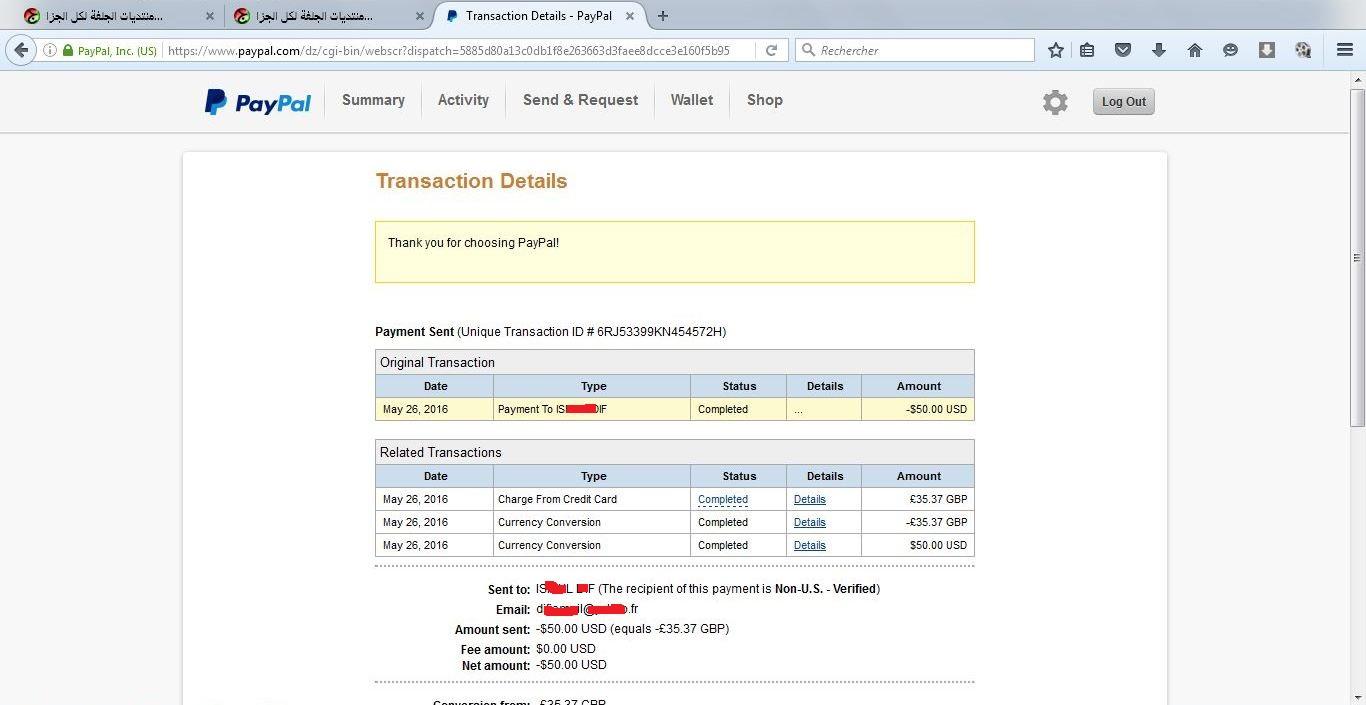Open a new tab with plus button
The image size is (1366, 705).
click(x=663, y=16)
